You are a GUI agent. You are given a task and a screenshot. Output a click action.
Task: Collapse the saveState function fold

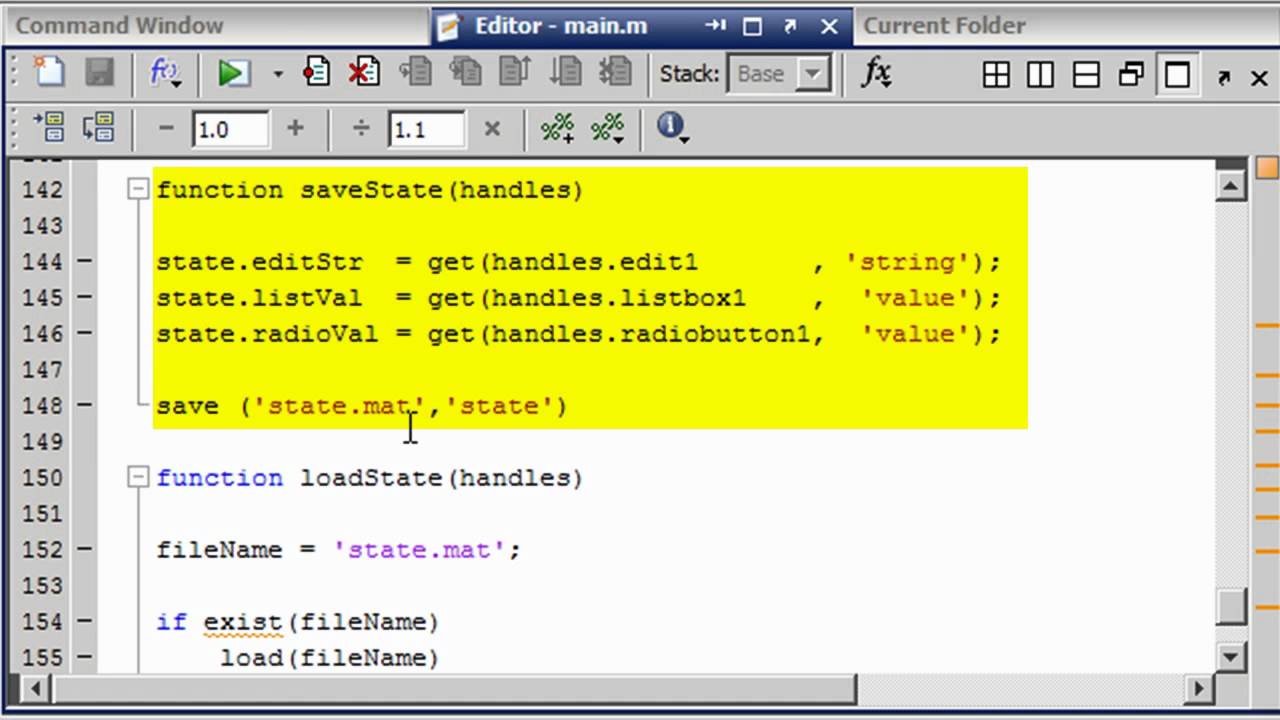click(138, 189)
